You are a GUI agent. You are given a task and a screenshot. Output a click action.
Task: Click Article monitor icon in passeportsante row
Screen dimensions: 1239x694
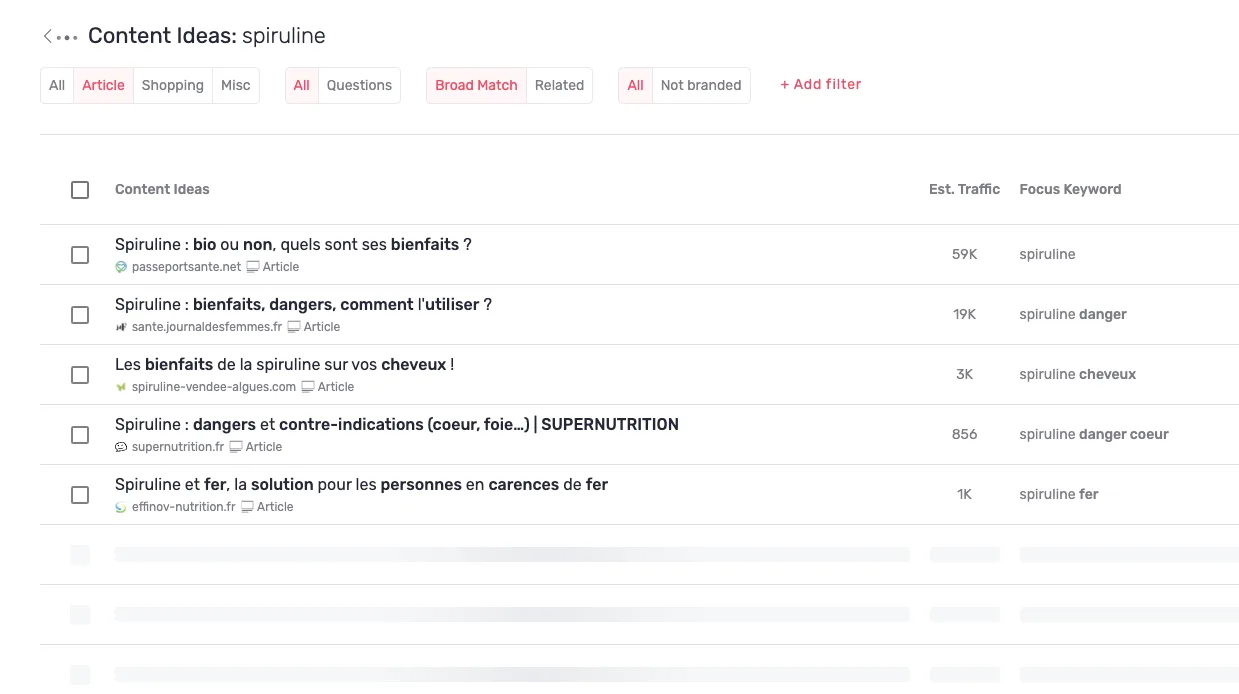pyautogui.click(x=253, y=267)
